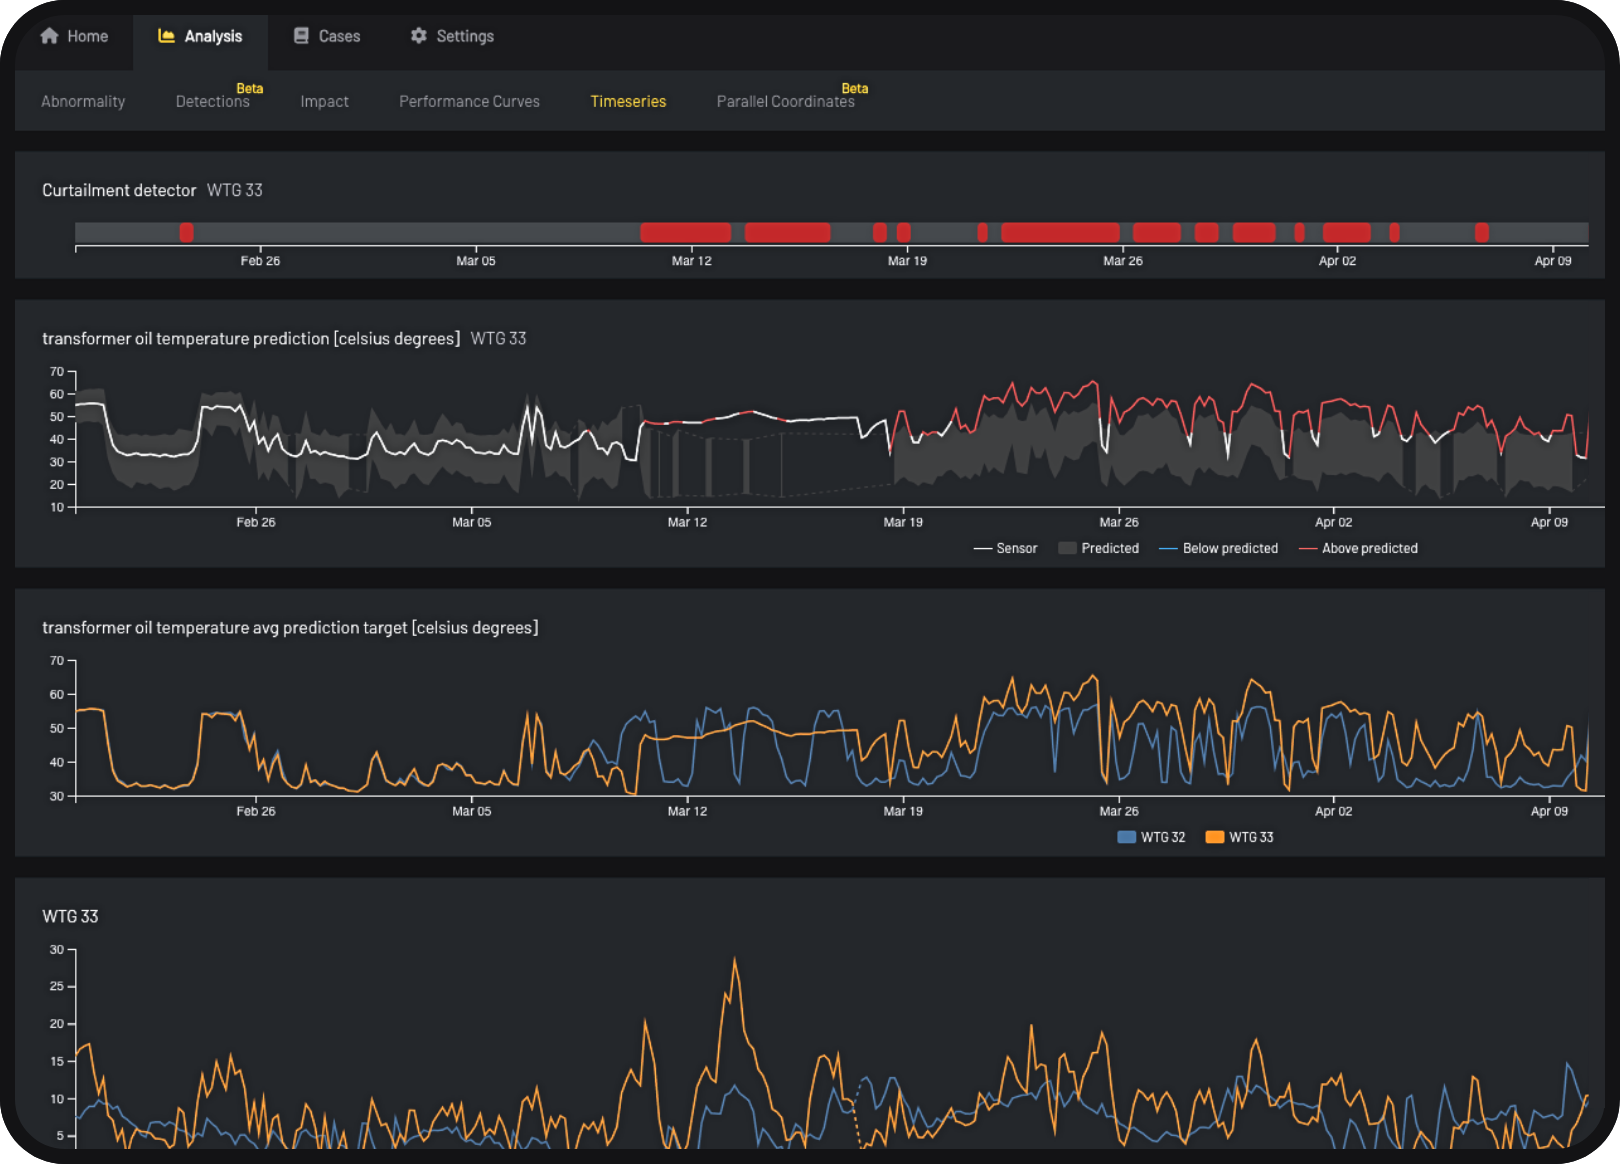
Task: Open Parallel Coordinates beta tab
Action: (785, 101)
